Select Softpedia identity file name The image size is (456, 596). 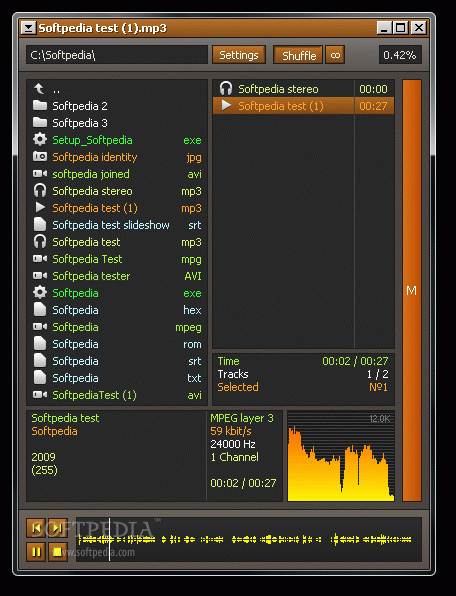(95, 157)
